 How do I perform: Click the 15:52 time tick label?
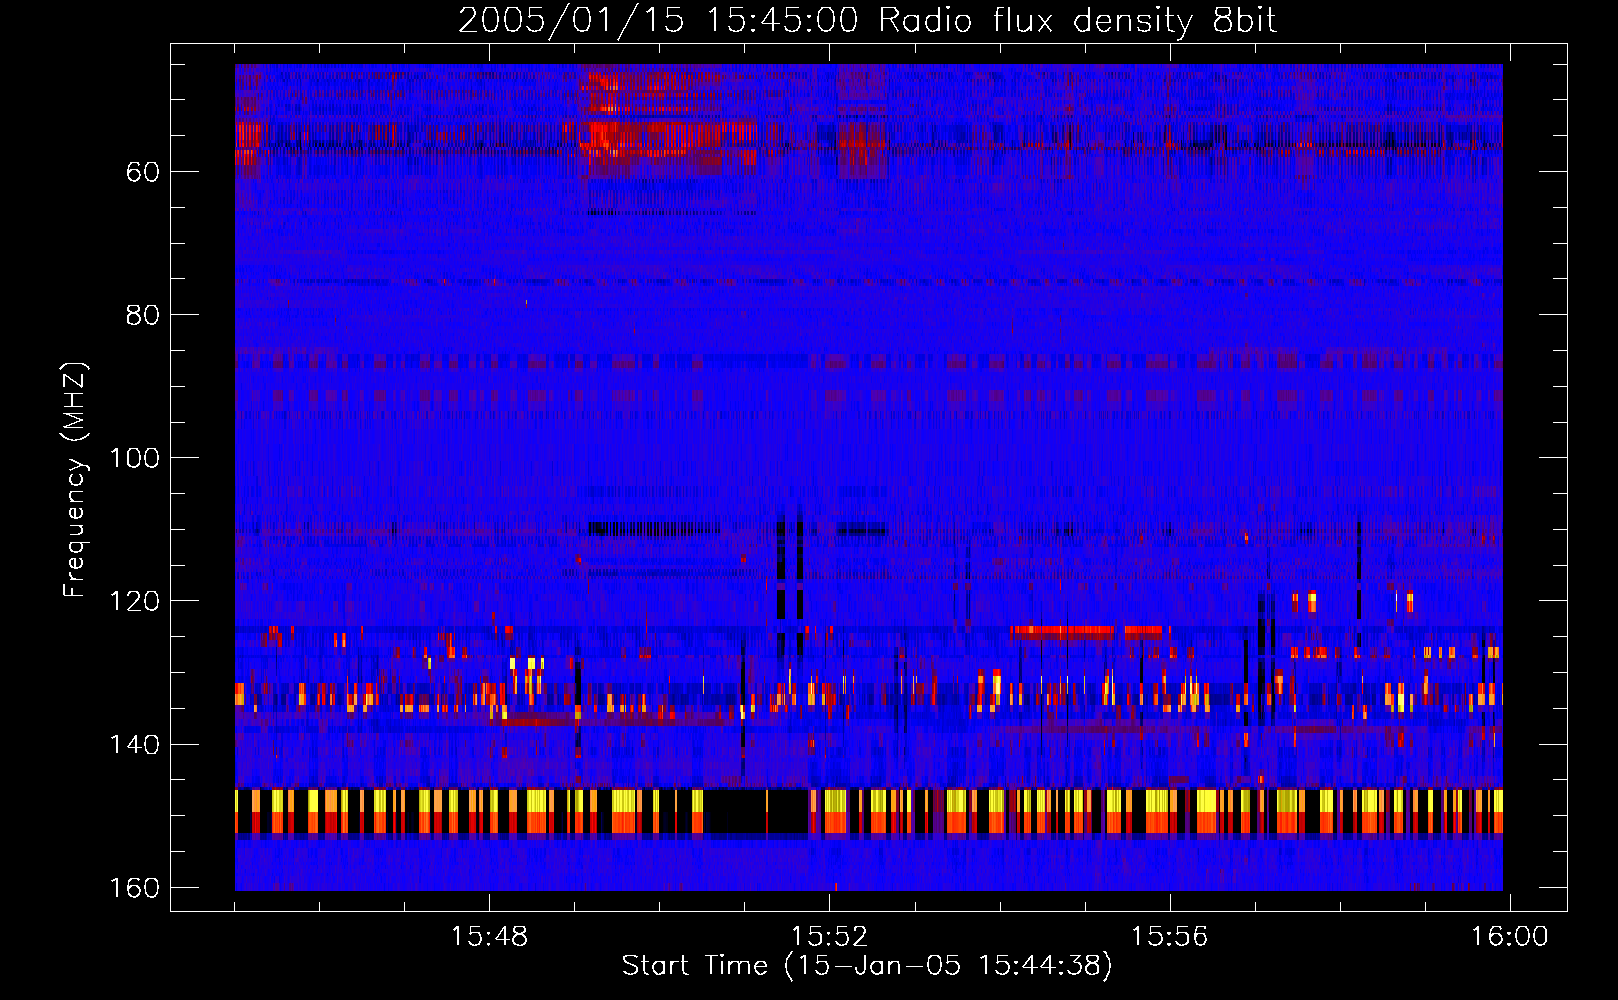(829, 936)
